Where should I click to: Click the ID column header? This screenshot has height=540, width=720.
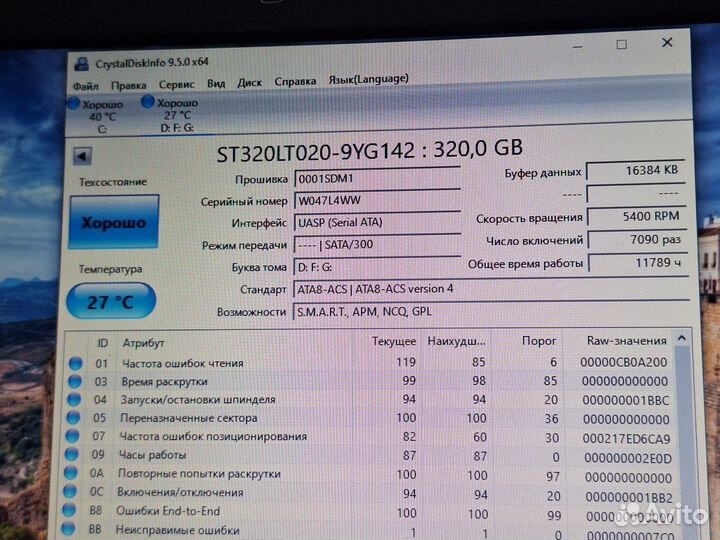point(102,343)
